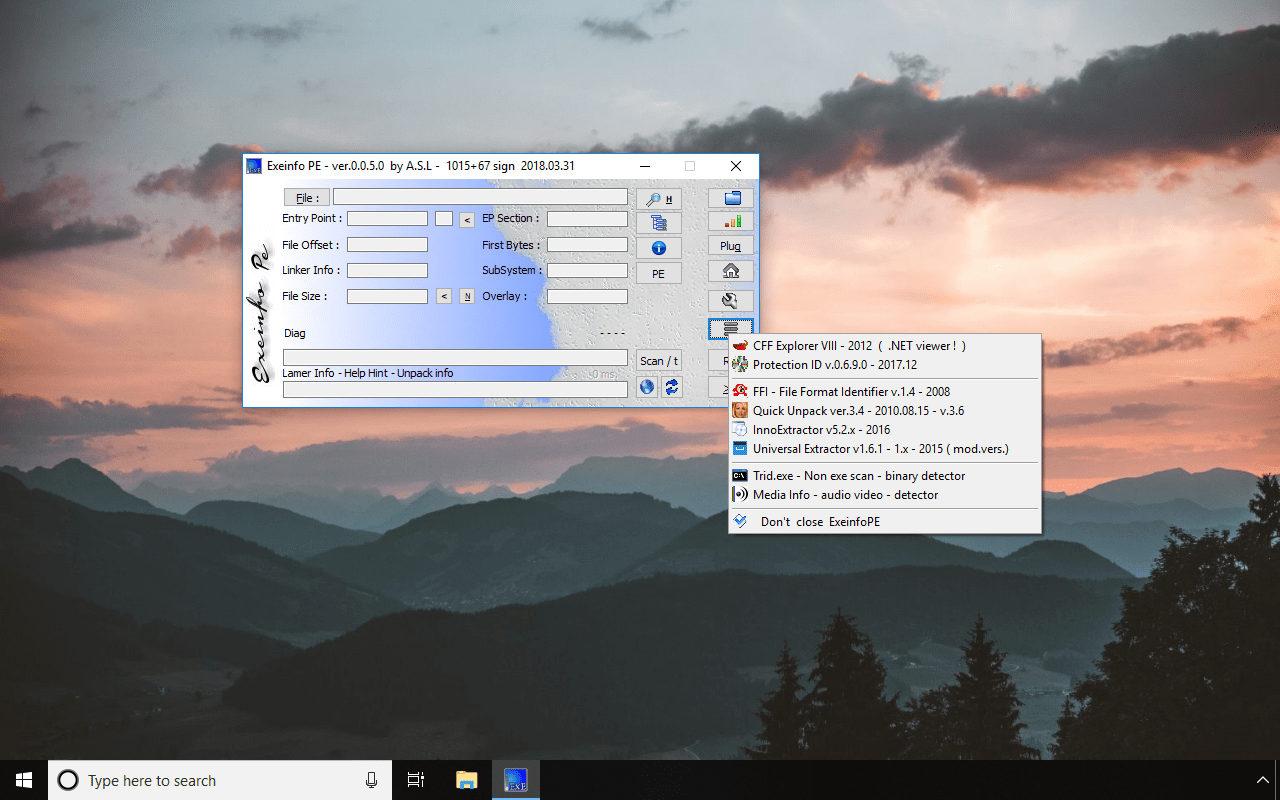Screen dimensions: 1280x800
Task: Click the Scan / t button
Action: (658, 361)
